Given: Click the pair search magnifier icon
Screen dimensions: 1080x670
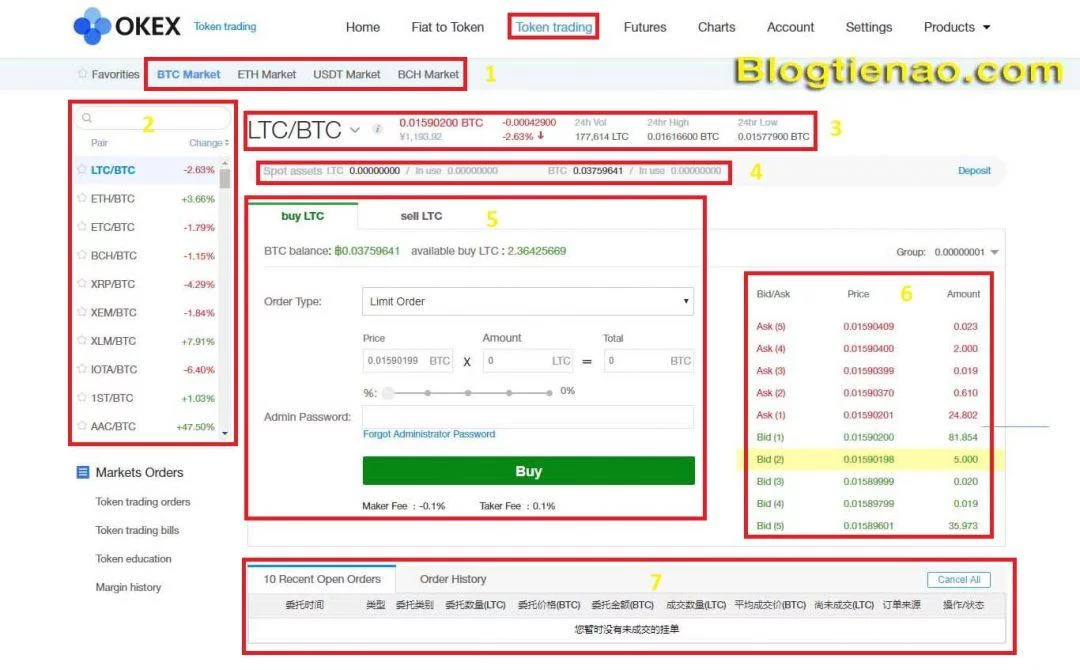Looking at the screenshot, I should coord(87,118).
